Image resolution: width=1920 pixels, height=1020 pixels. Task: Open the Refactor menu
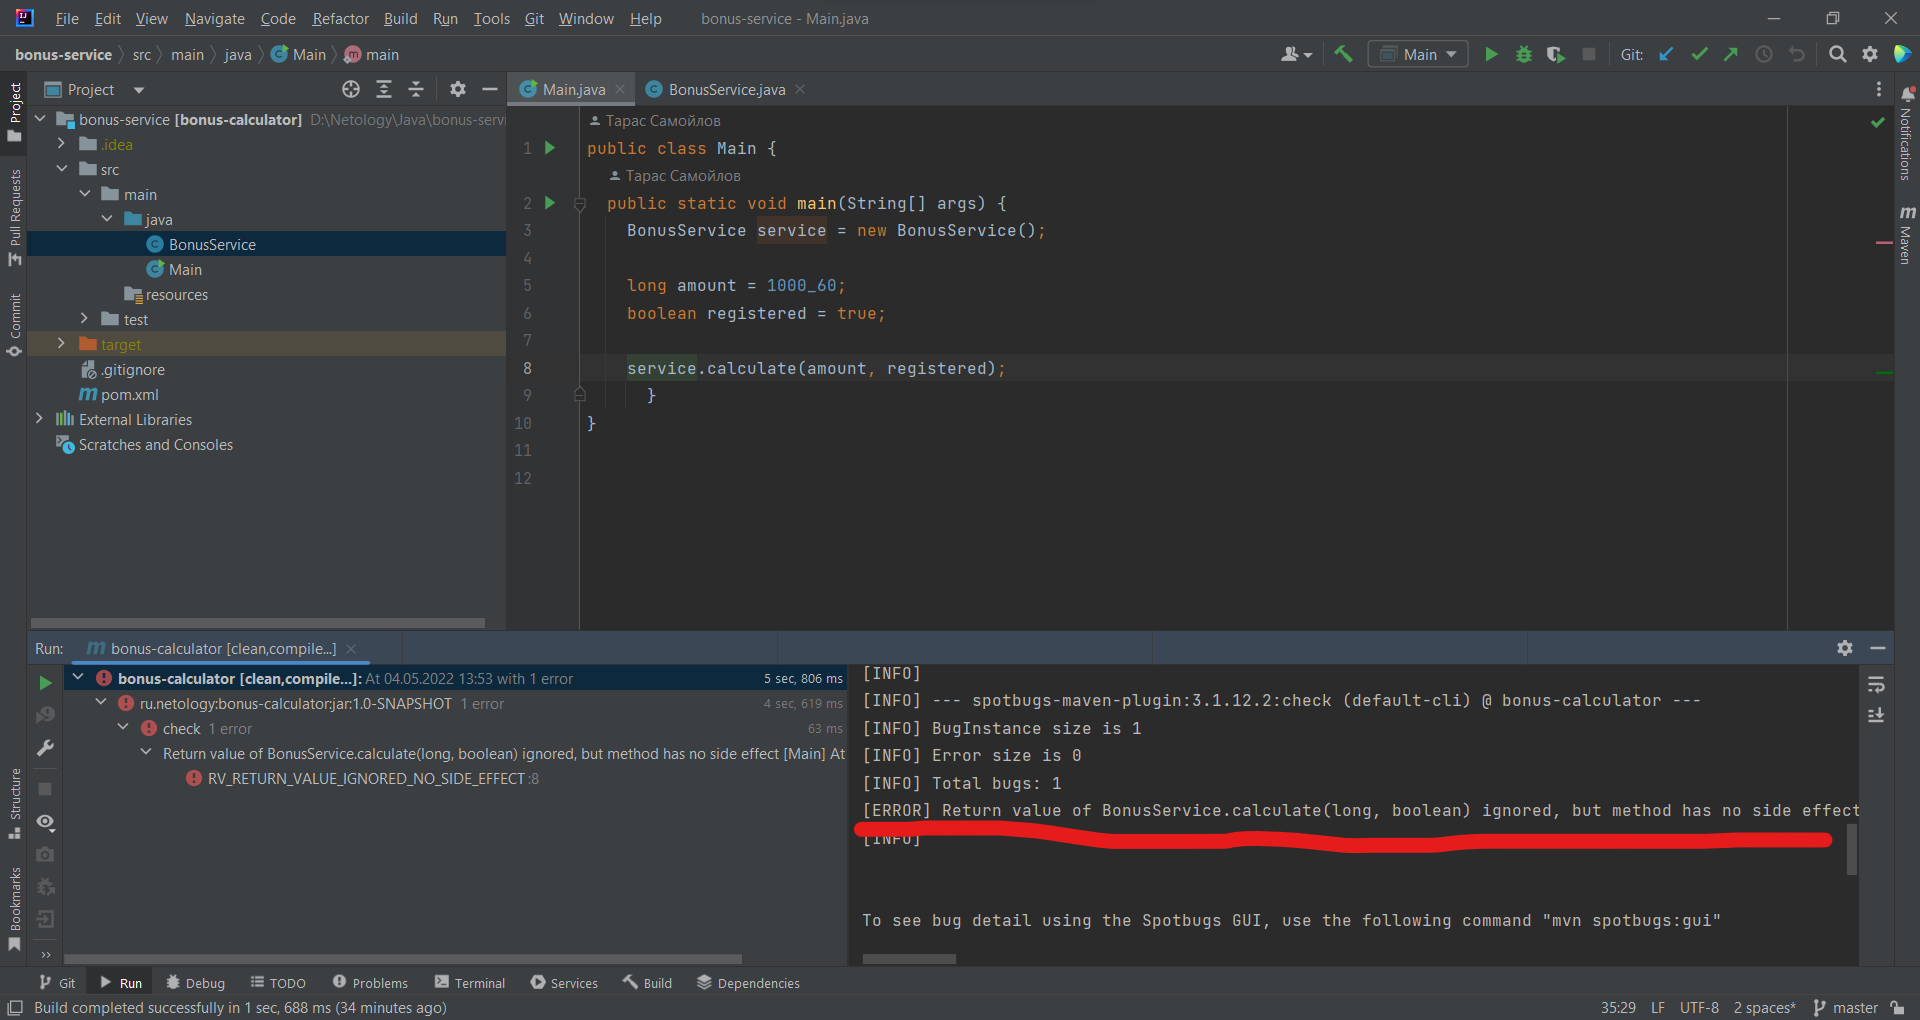[x=340, y=18]
